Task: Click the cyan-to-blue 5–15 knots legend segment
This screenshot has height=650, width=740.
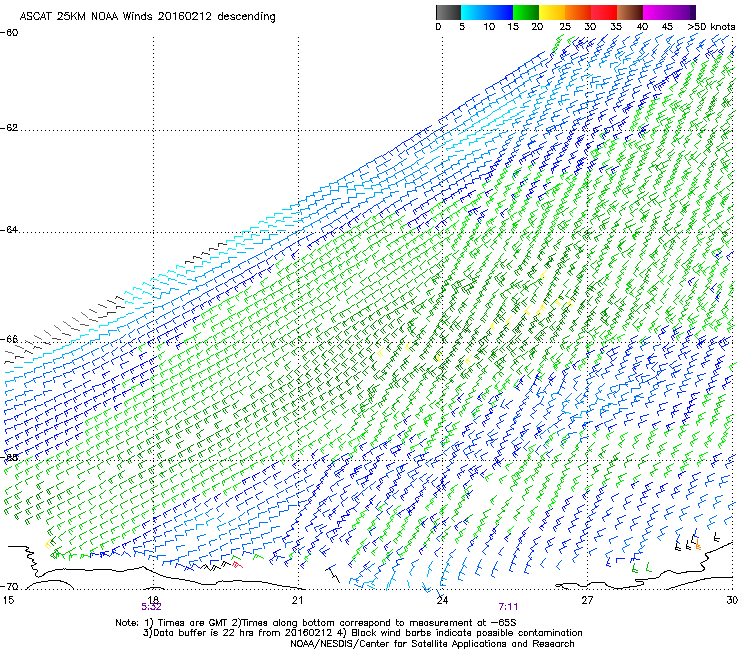Action: pos(487,12)
